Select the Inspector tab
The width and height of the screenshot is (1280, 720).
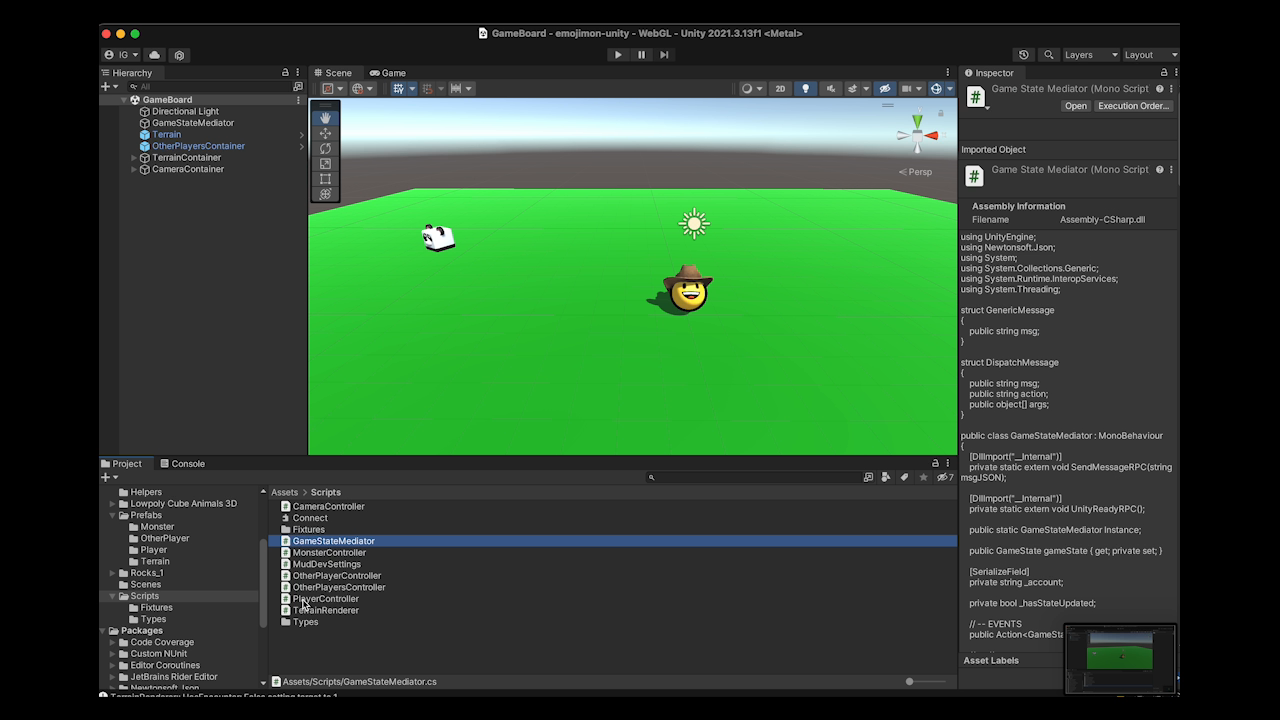[x=989, y=73]
